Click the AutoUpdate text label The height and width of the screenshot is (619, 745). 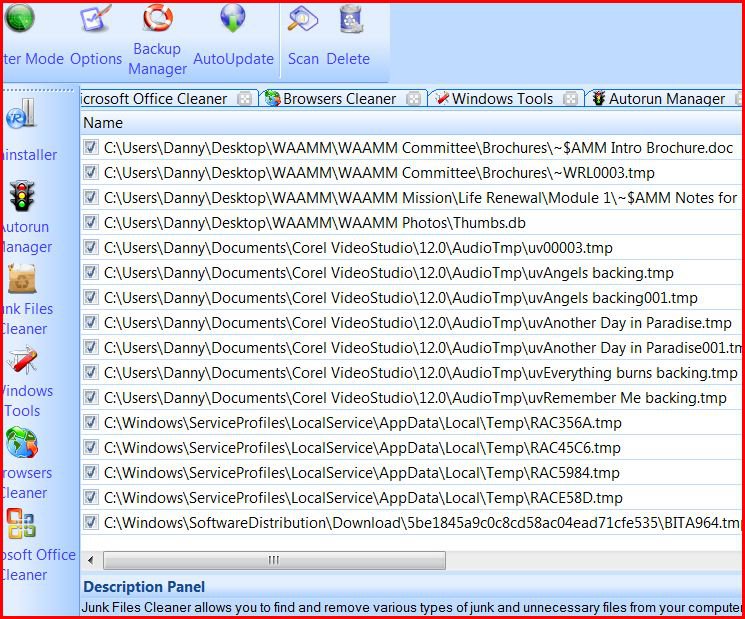(233, 59)
